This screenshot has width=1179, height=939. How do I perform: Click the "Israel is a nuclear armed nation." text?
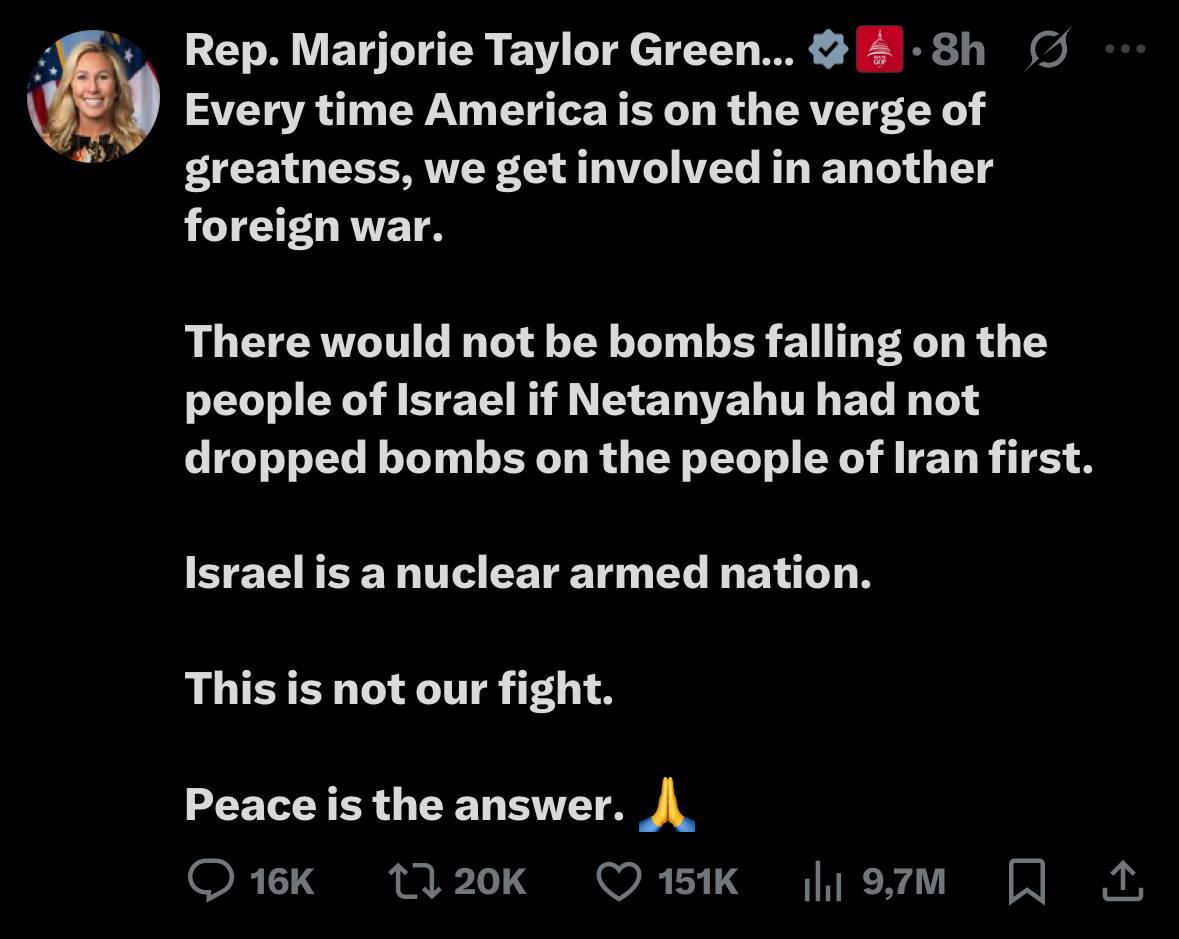[527, 573]
